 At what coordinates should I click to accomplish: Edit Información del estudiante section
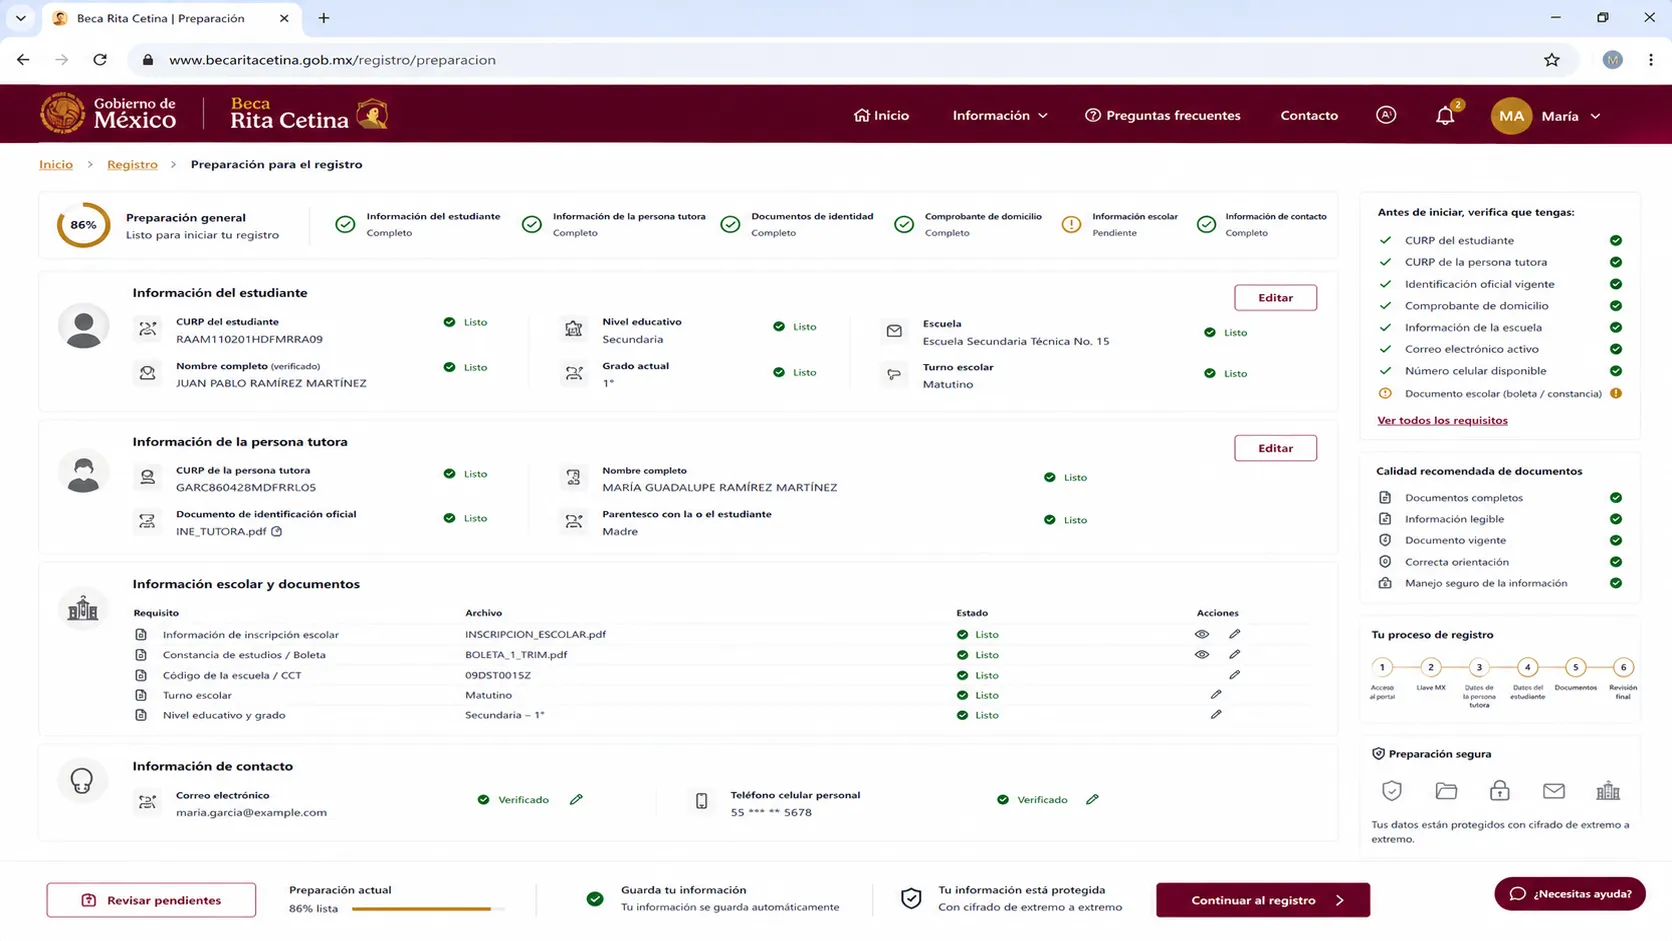[1275, 298]
